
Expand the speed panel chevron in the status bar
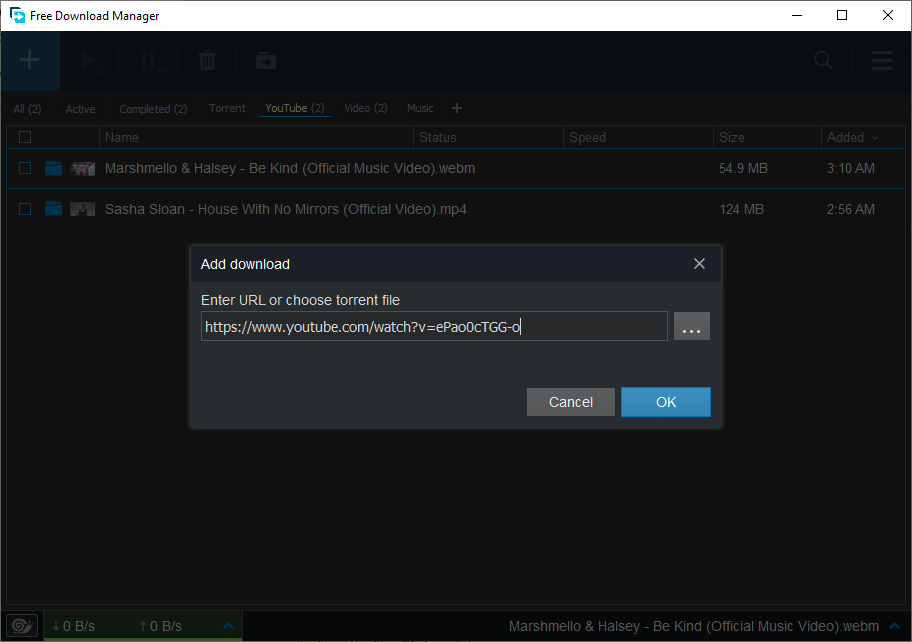point(229,626)
